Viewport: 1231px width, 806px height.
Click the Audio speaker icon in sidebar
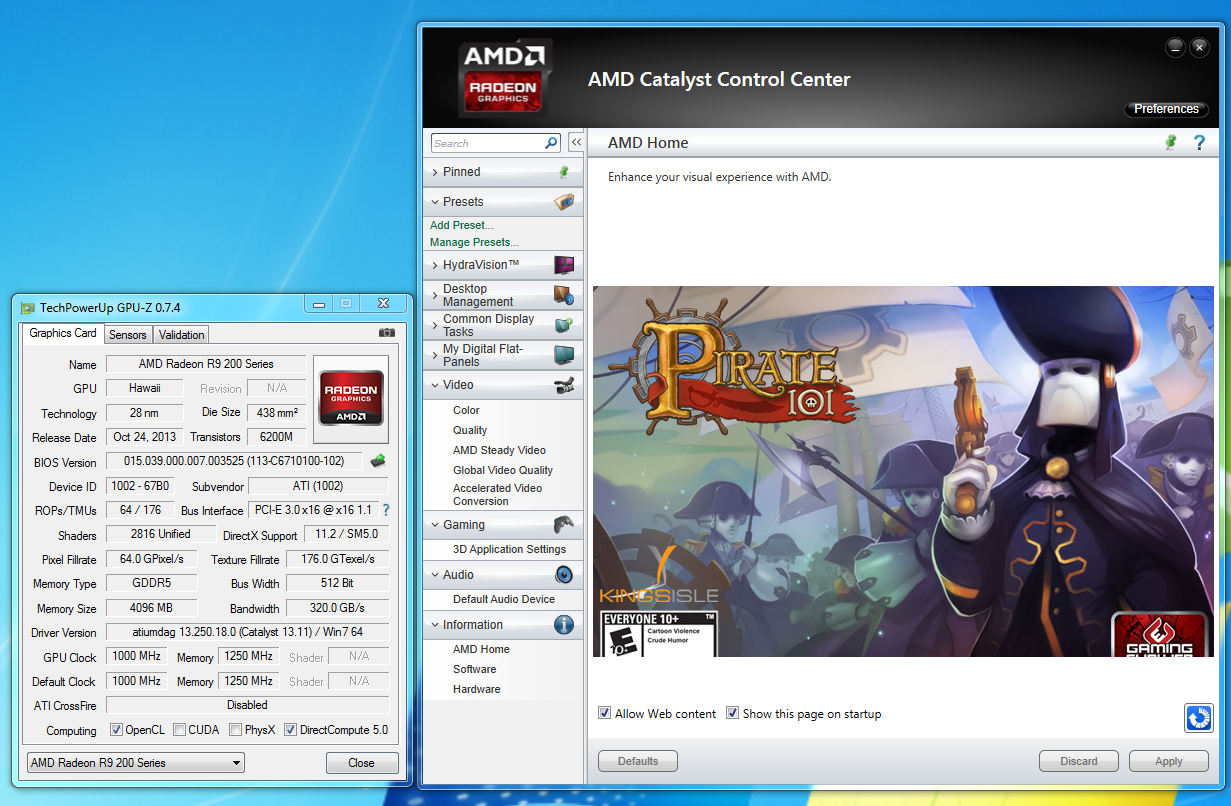coord(564,574)
